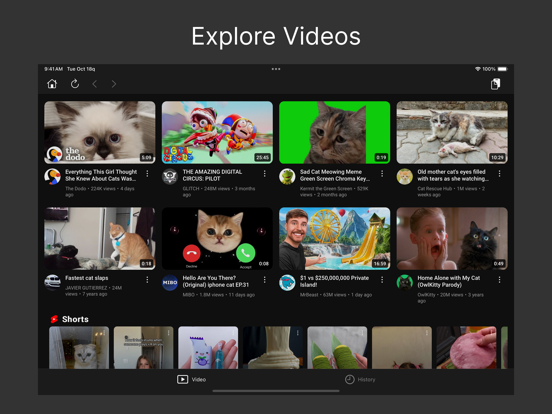This screenshot has width=552, height=414.
Task: Open options for The Dodo video
Action: (147, 174)
